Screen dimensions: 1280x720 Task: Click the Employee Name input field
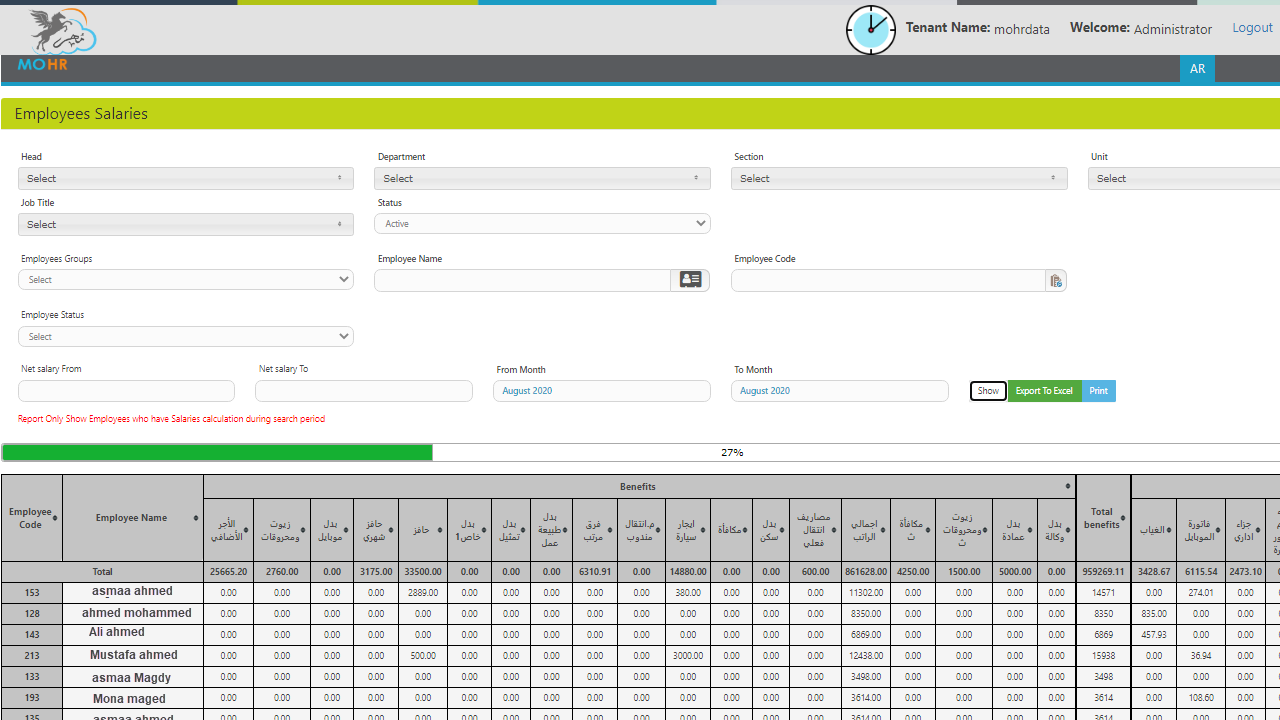(x=522, y=280)
